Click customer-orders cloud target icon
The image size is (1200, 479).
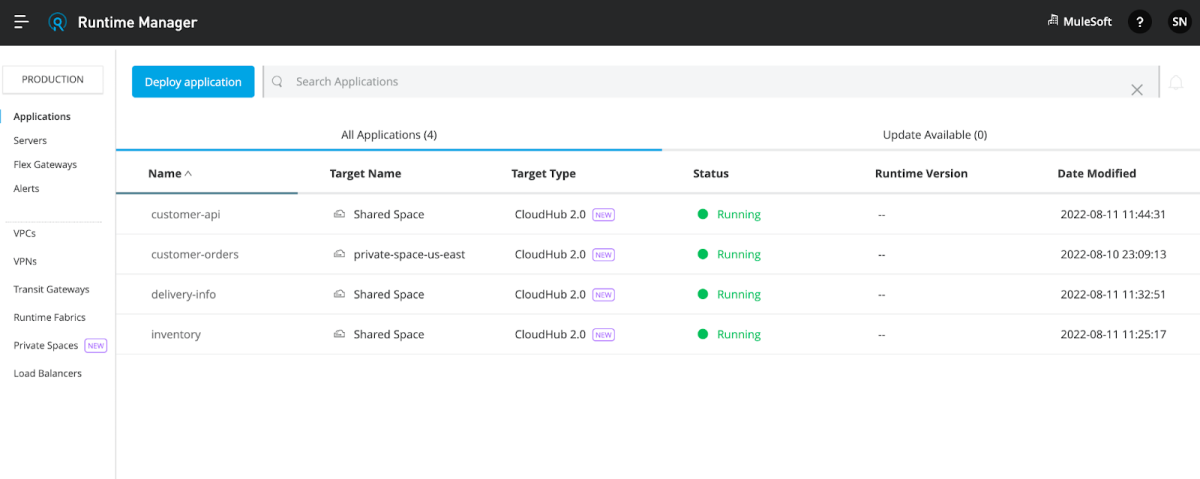pos(340,255)
